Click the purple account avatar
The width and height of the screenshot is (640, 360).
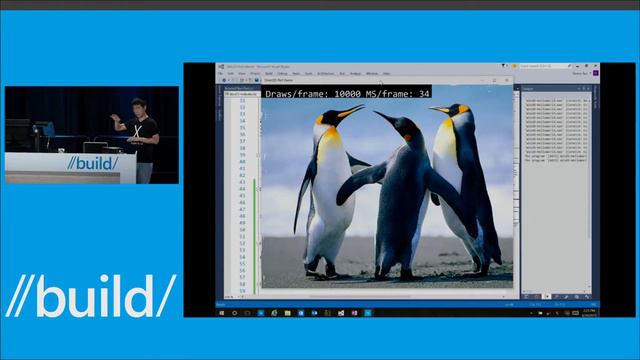pos(596,73)
